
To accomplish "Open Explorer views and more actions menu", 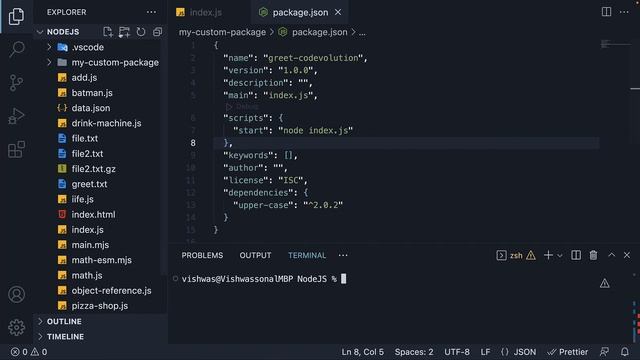I will click(x=151, y=12).
